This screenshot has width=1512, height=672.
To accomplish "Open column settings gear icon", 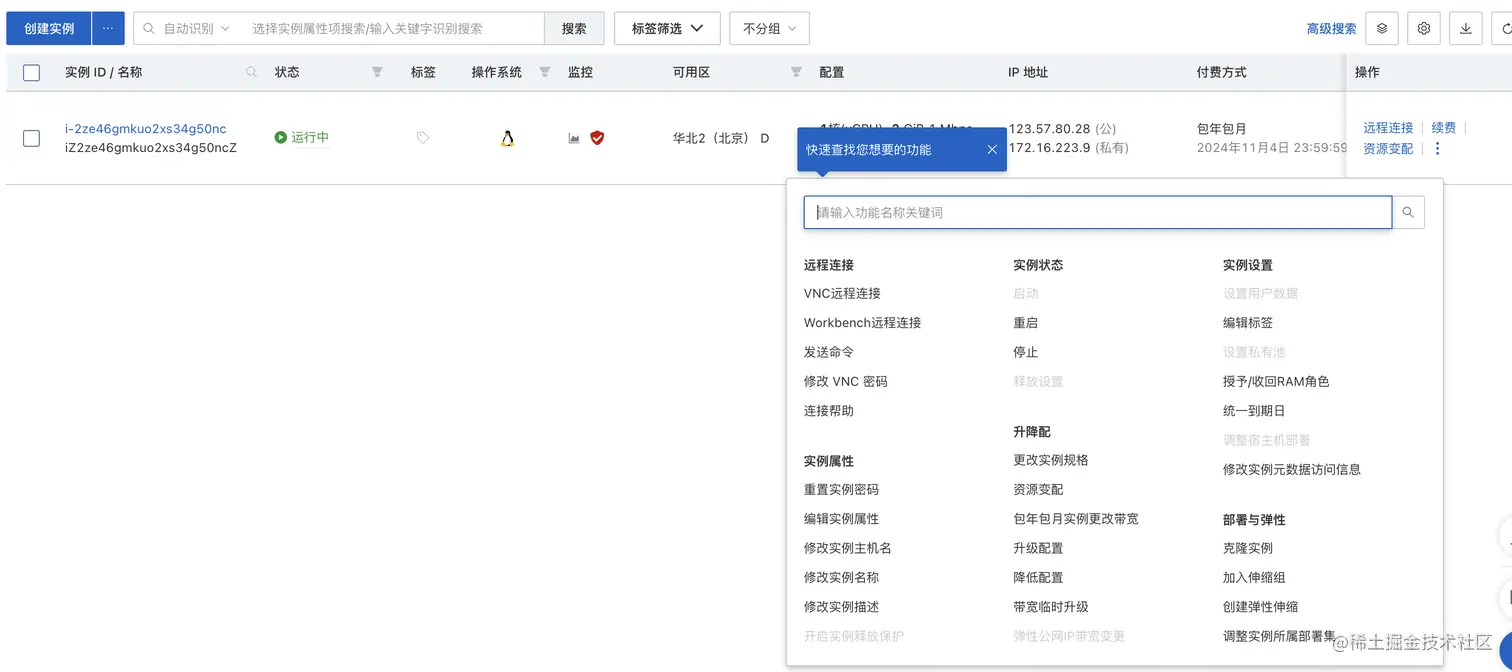I will (x=1424, y=29).
